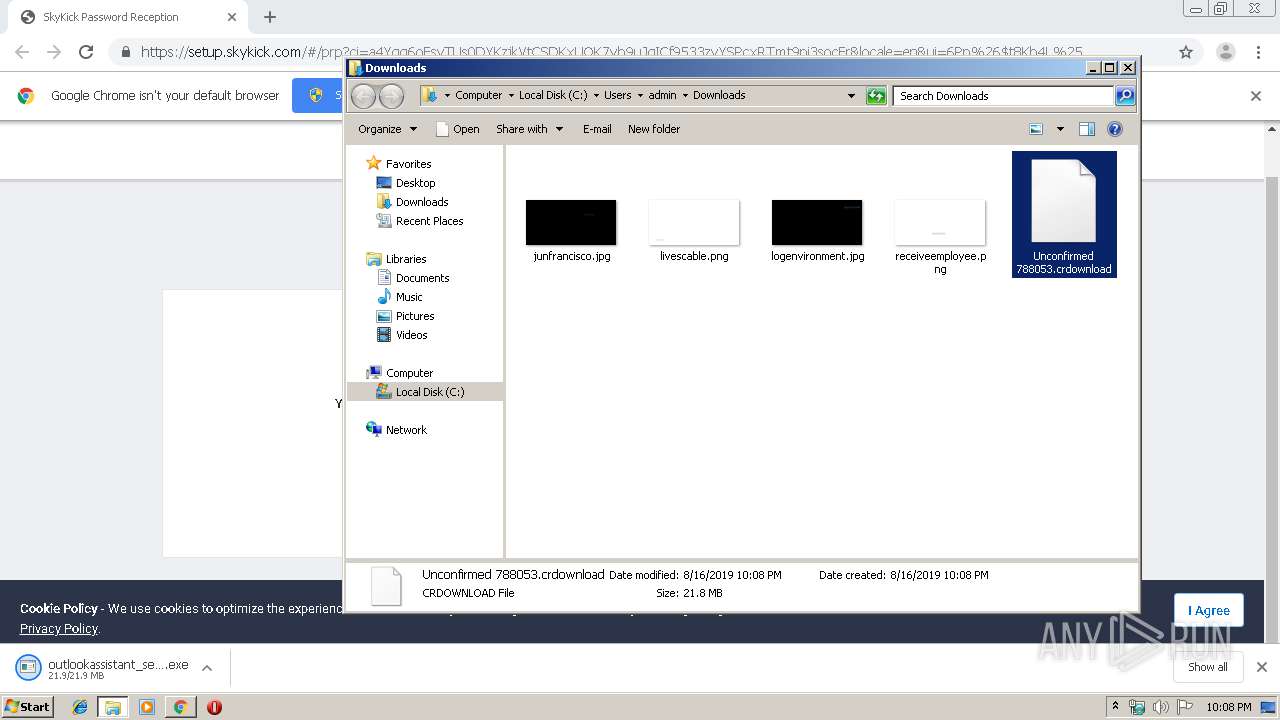
Task: Show hidden system tray icons
Action: click(1115, 707)
